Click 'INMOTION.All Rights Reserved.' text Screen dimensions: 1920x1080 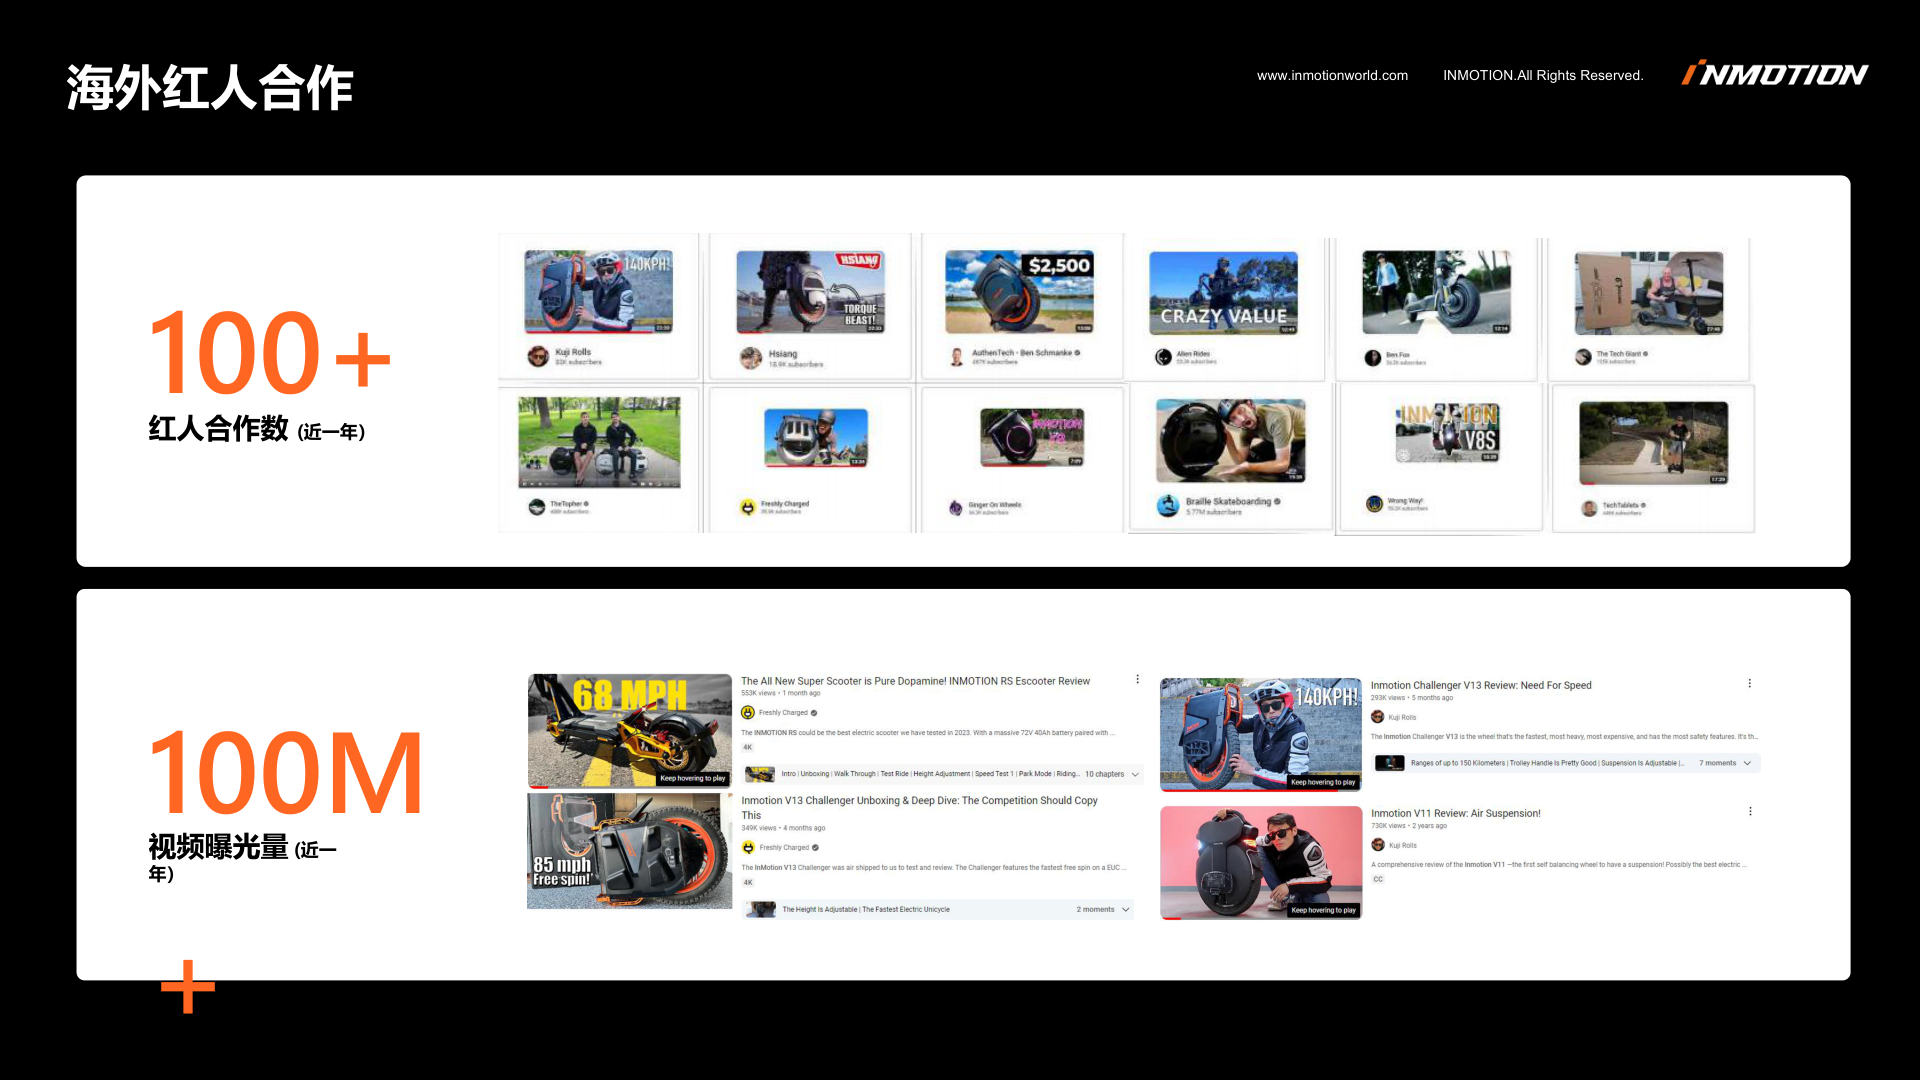(1543, 75)
